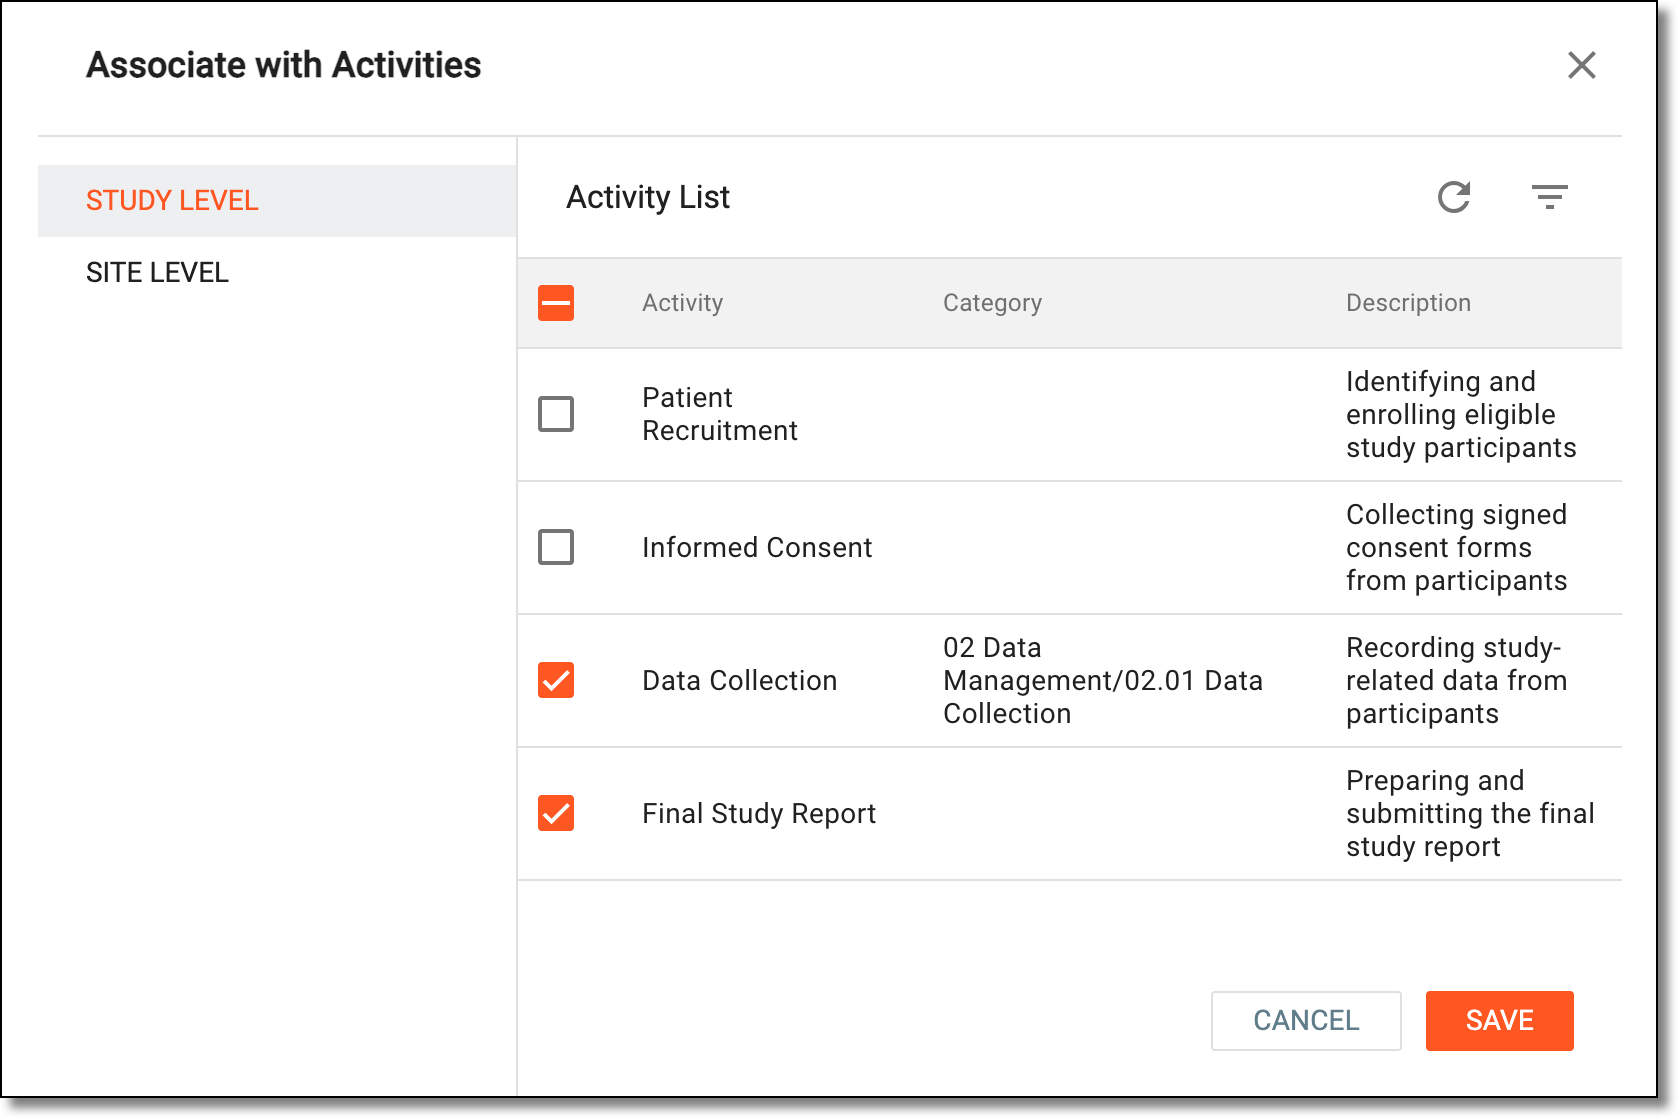Click 'Identifying and enrolling eligible study participants' description
The image size is (1678, 1118).
pyautogui.click(x=1461, y=414)
